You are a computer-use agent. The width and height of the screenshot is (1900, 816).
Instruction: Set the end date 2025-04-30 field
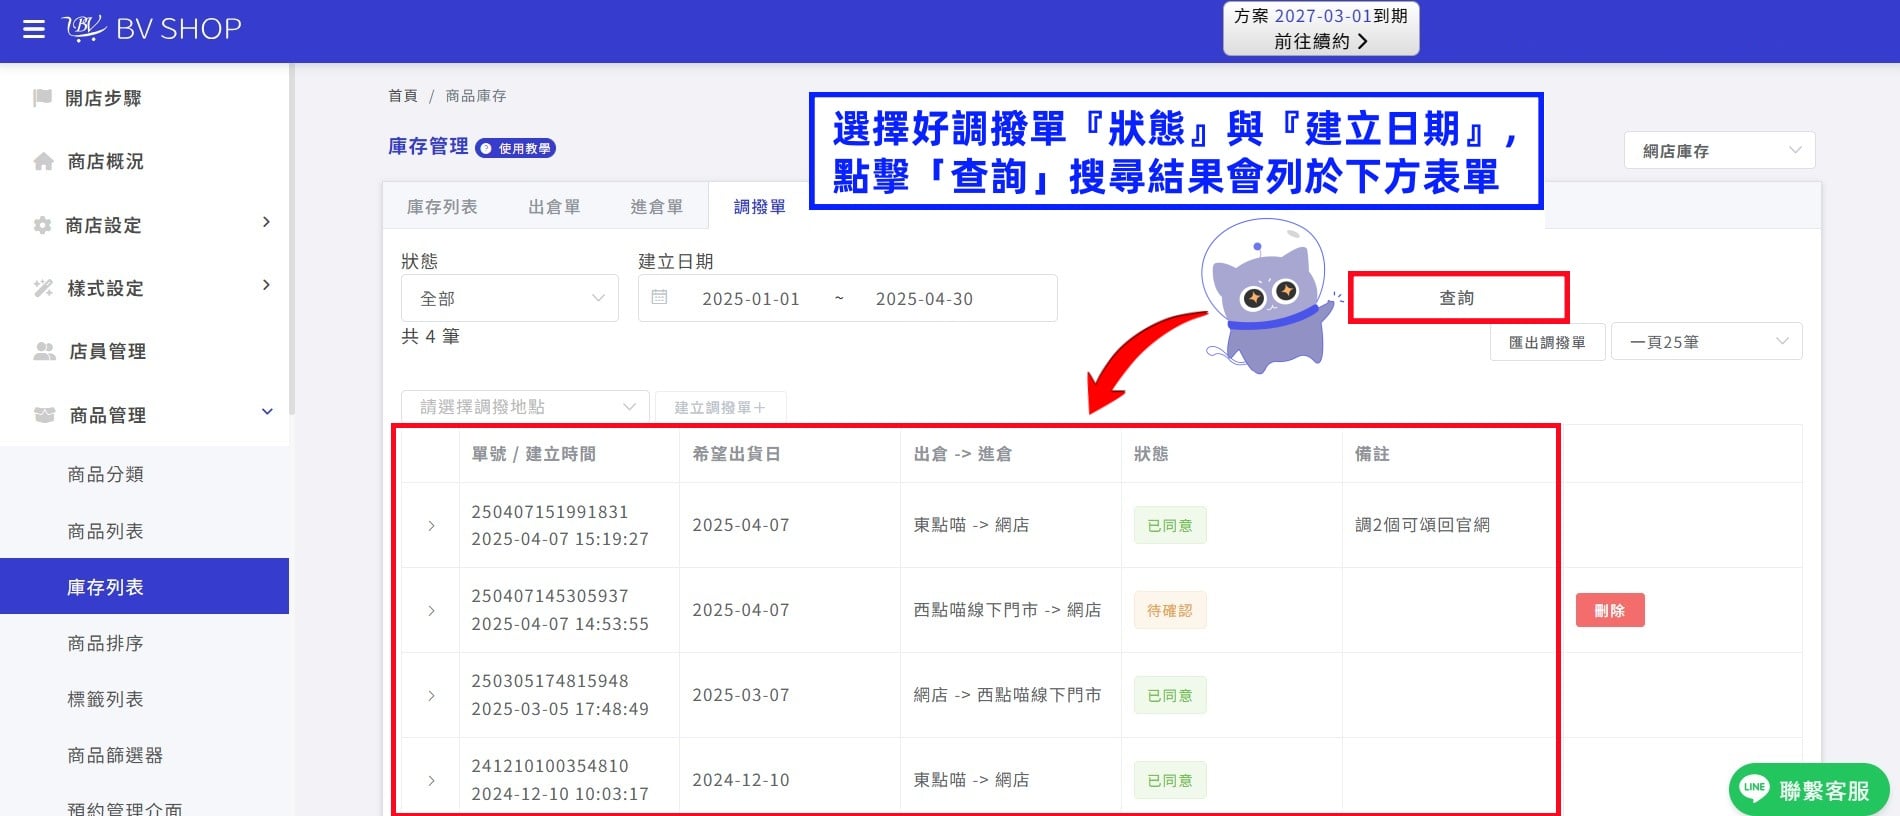pyautogui.click(x=924, y=299)
